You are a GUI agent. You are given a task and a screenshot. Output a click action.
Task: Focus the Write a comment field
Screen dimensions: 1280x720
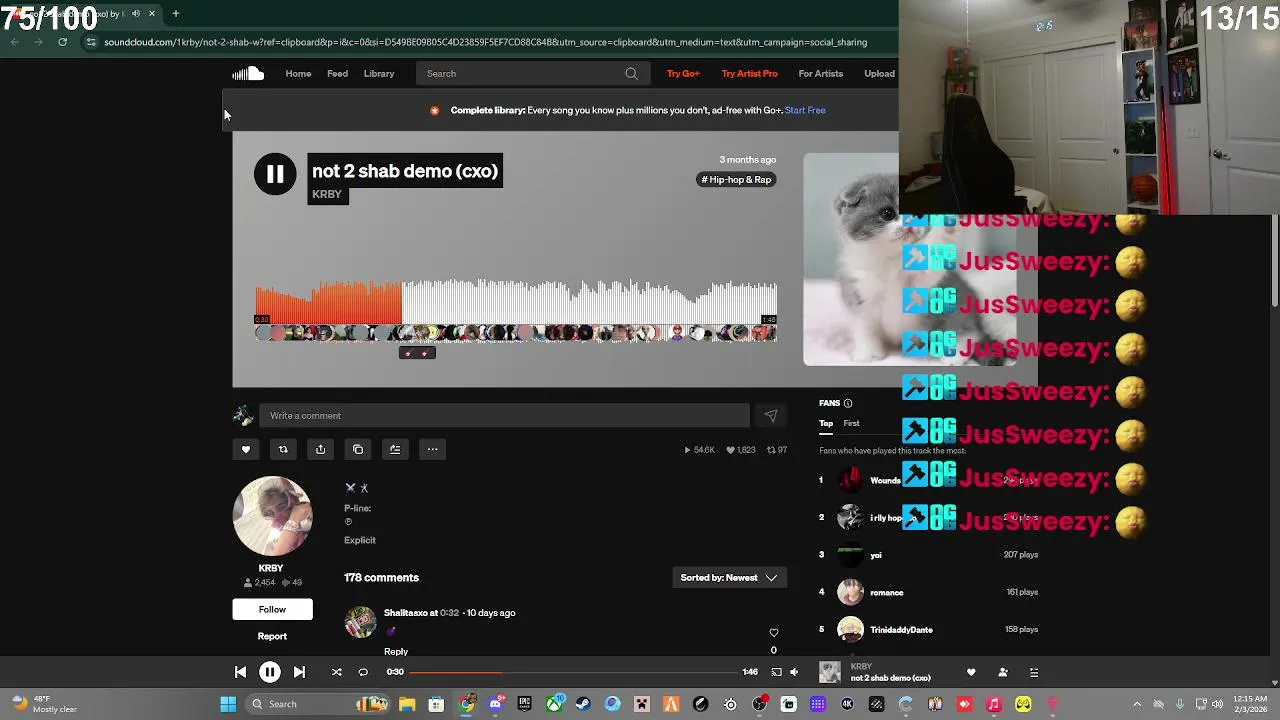504,416
